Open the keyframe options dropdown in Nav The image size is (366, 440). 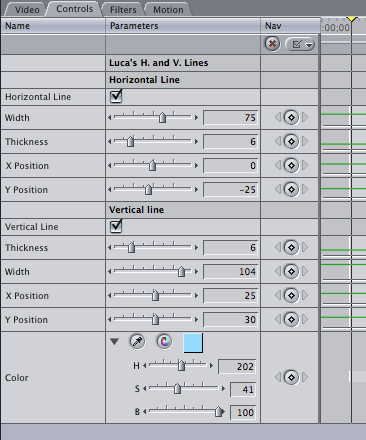[x=300, y=44]
